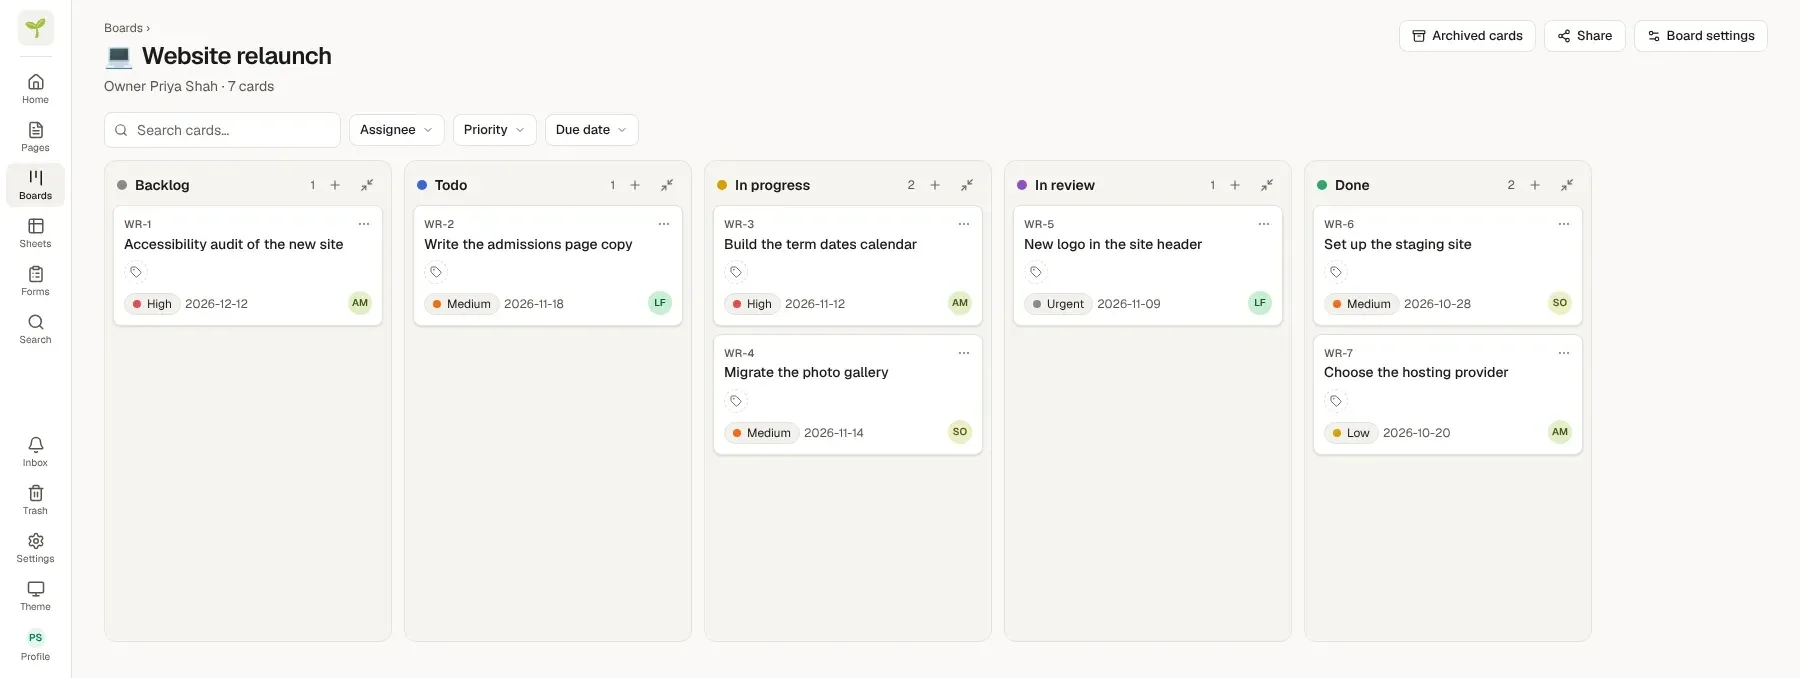Screen dimensions: 1800x678
Task: Click Urgent priority badge on WR-5
Action: 1058,304
